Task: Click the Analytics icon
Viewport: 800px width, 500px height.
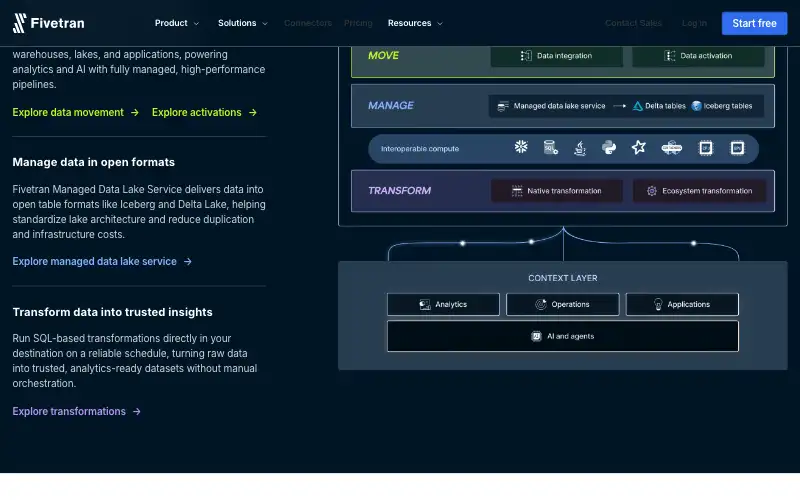Action: click(424, 305)
